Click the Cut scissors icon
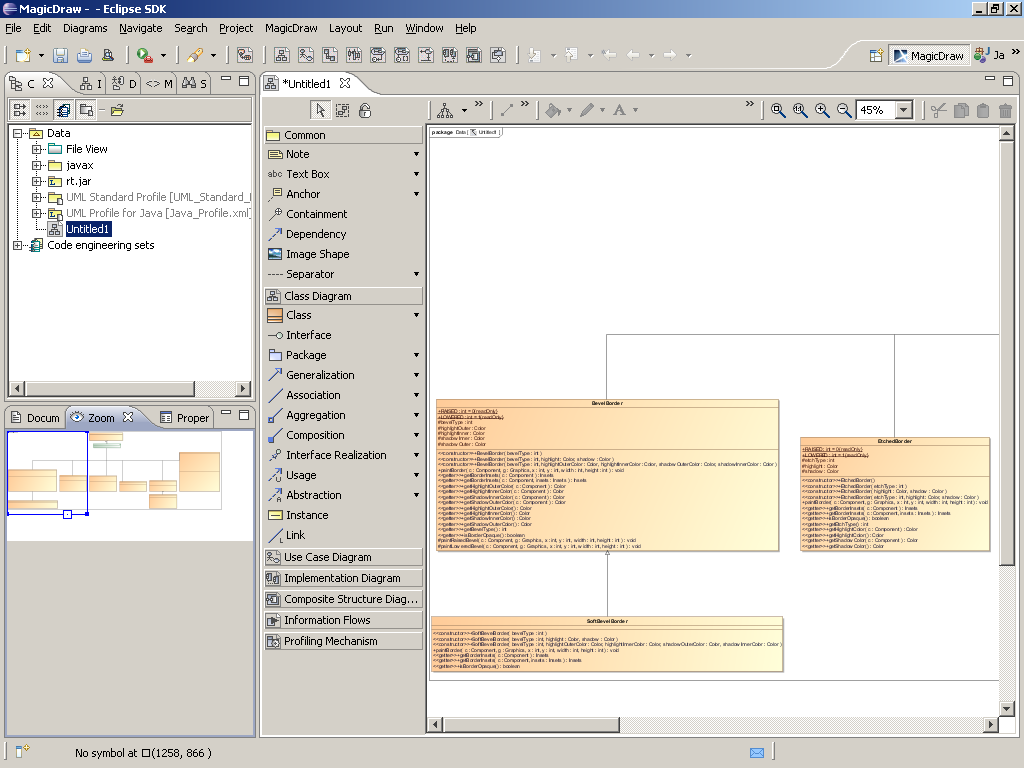The width and height of the screenshot is (1024, 768). click(938, 110)
